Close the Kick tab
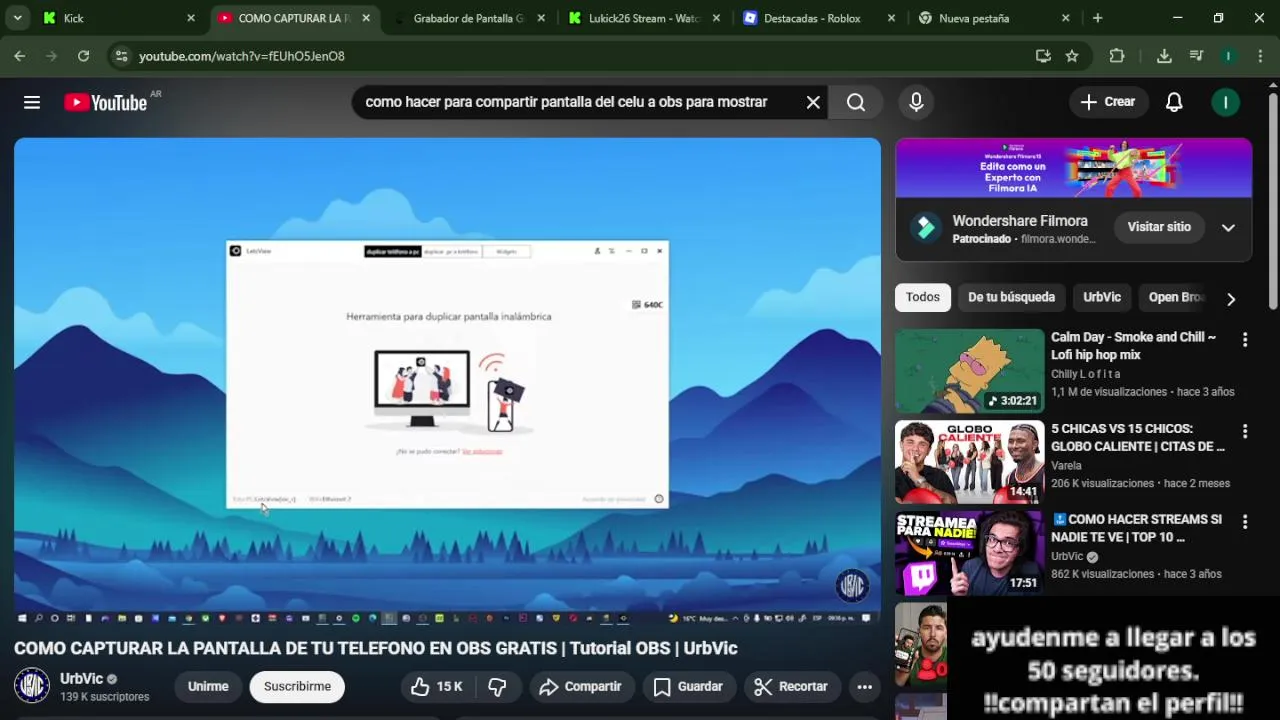1280x720 pixels. (191, 18)
